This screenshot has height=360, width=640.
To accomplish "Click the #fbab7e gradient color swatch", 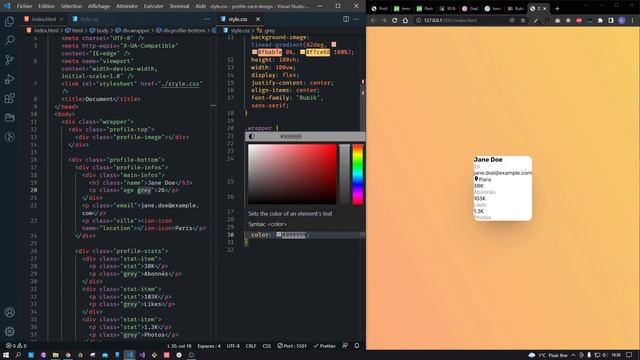I will [x=254, y=52].
